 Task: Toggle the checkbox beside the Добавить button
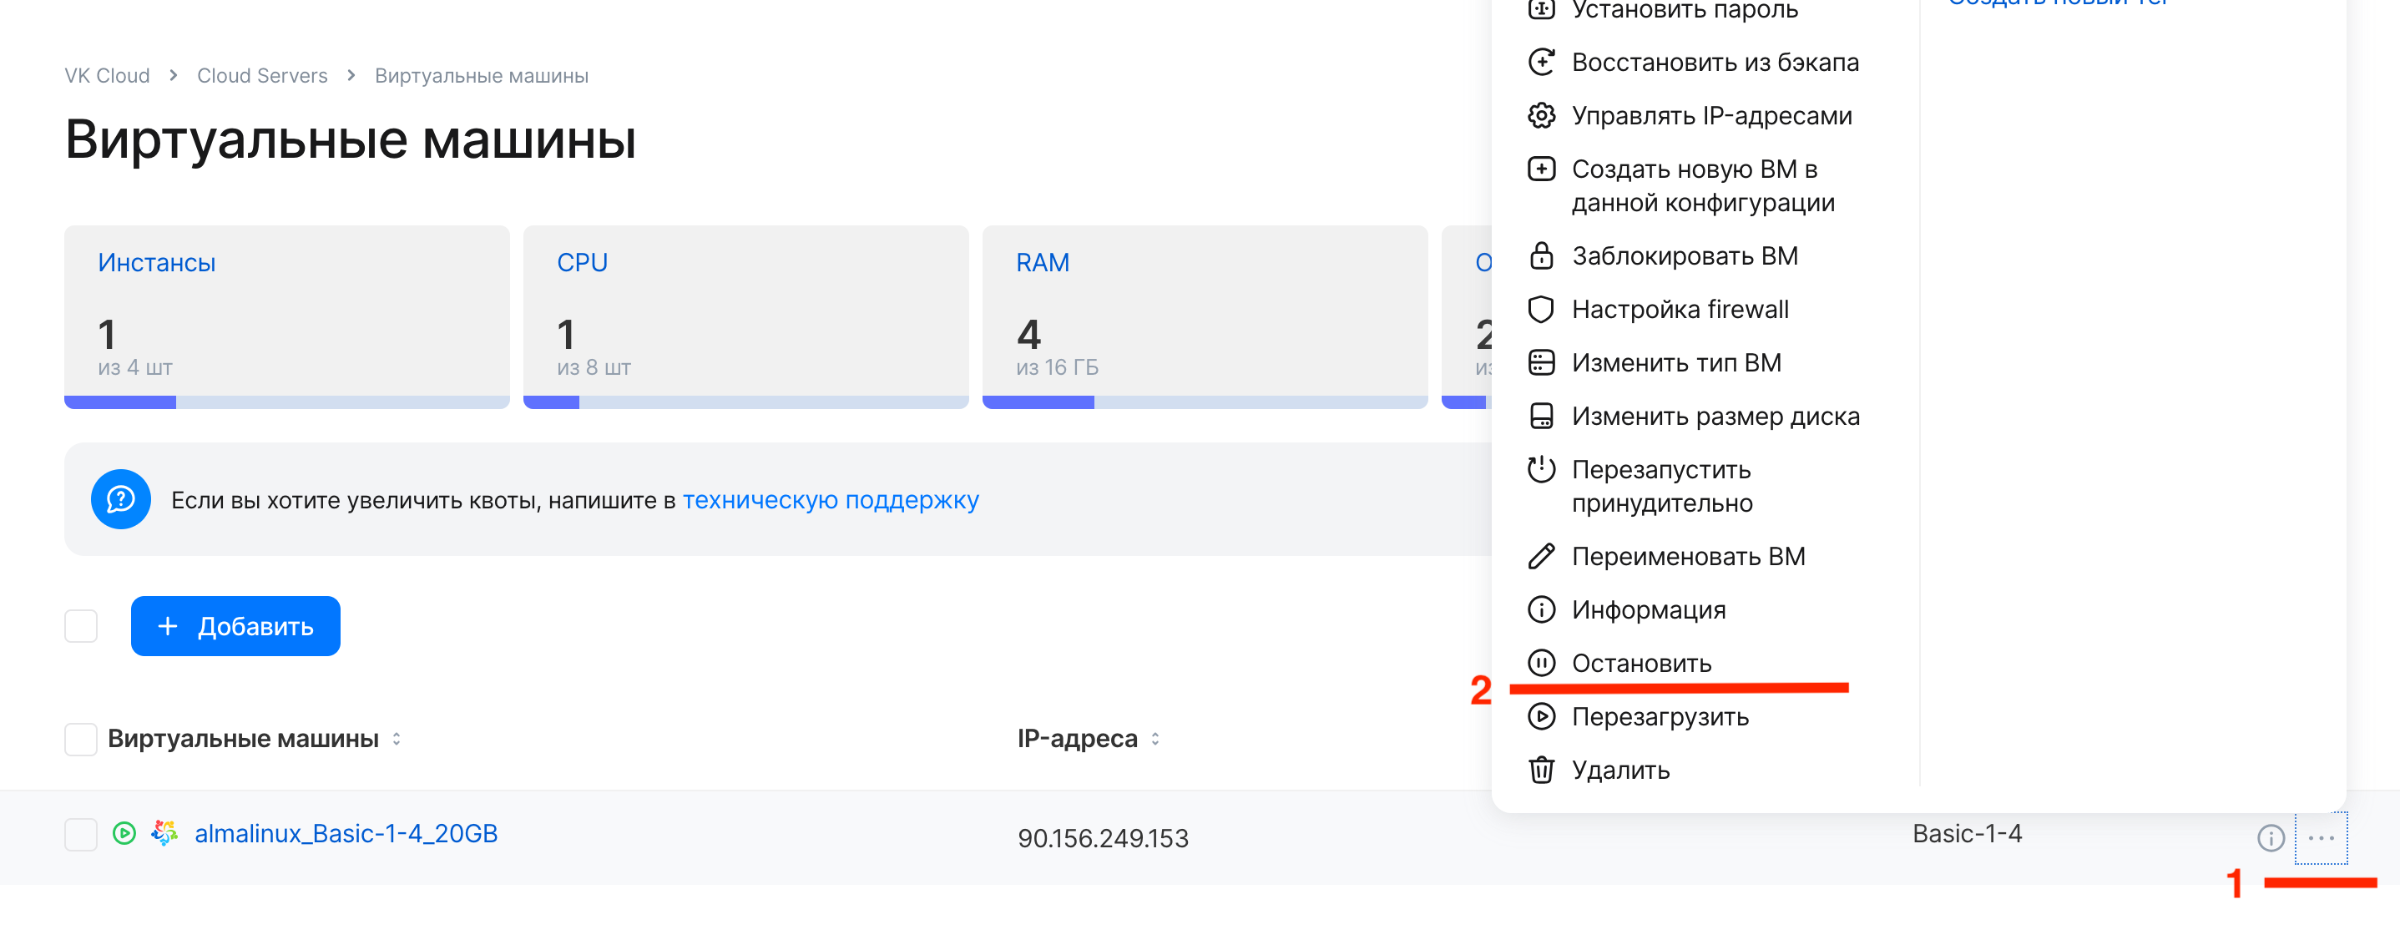tap(81, 626)
